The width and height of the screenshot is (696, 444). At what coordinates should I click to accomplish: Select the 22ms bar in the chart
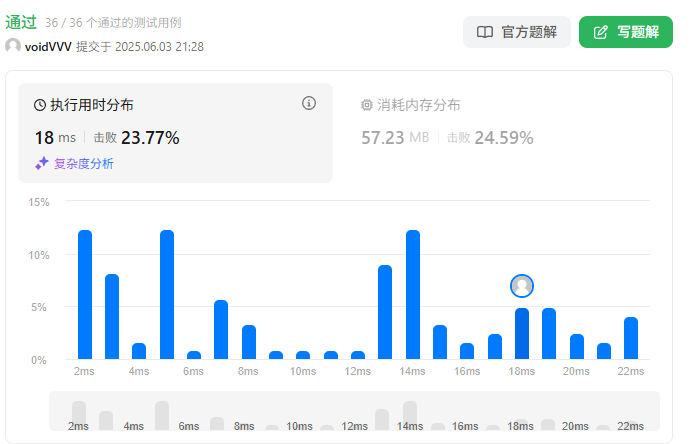point(630,338)
